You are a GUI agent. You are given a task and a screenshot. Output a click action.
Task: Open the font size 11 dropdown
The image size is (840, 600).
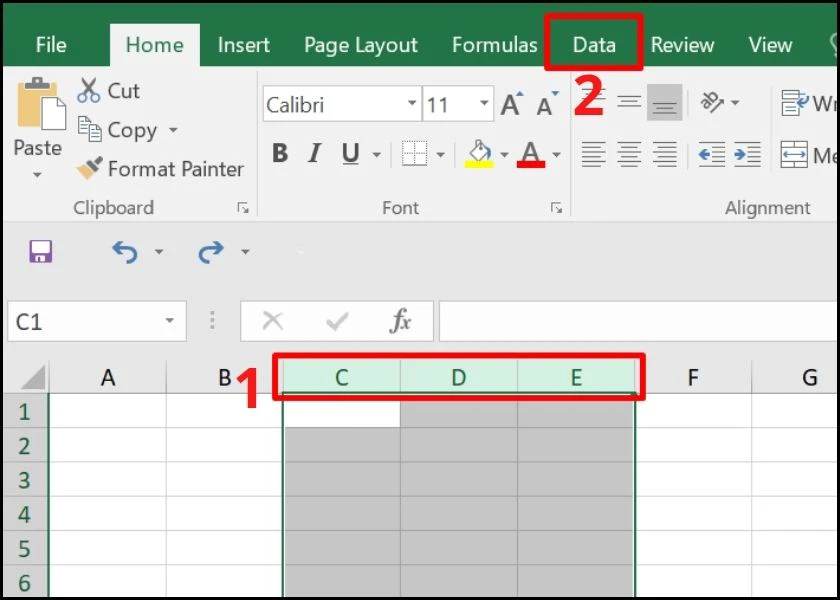[484, 103]
